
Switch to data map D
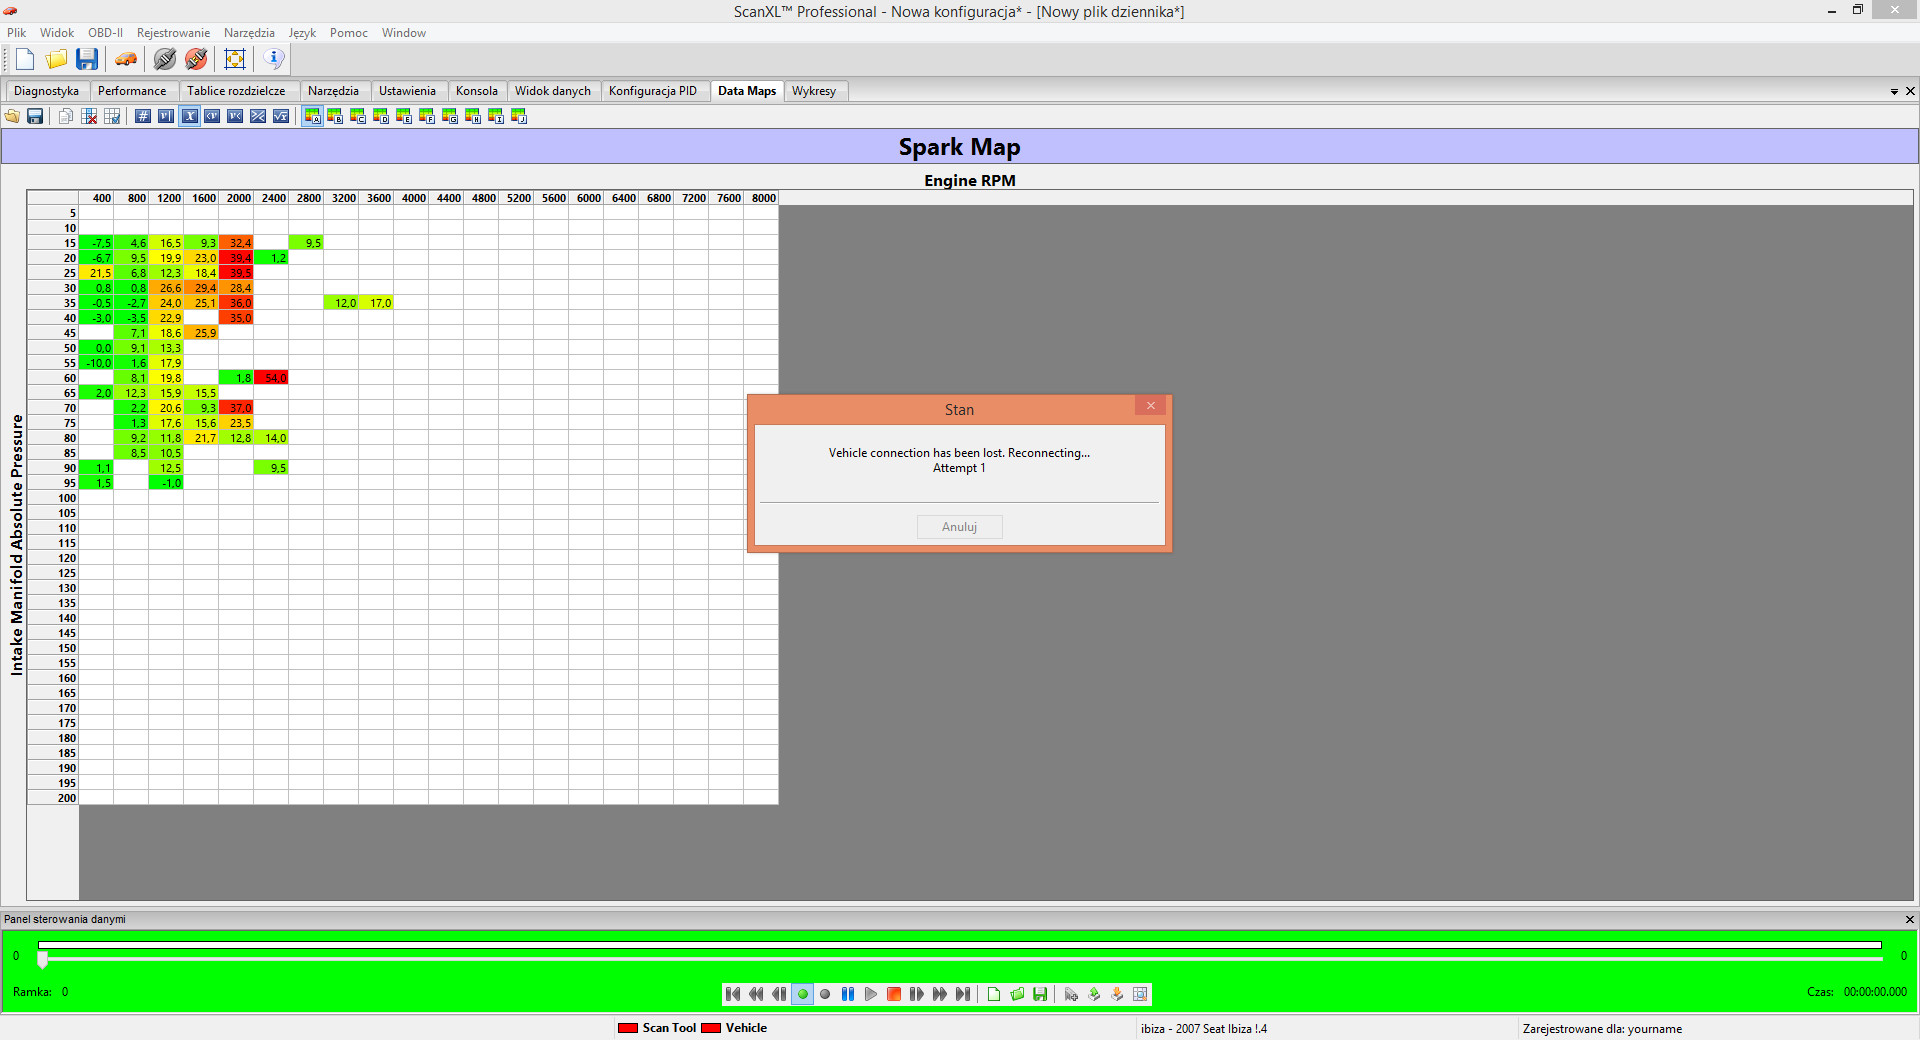pyautogui.click(x=381, y=117)
